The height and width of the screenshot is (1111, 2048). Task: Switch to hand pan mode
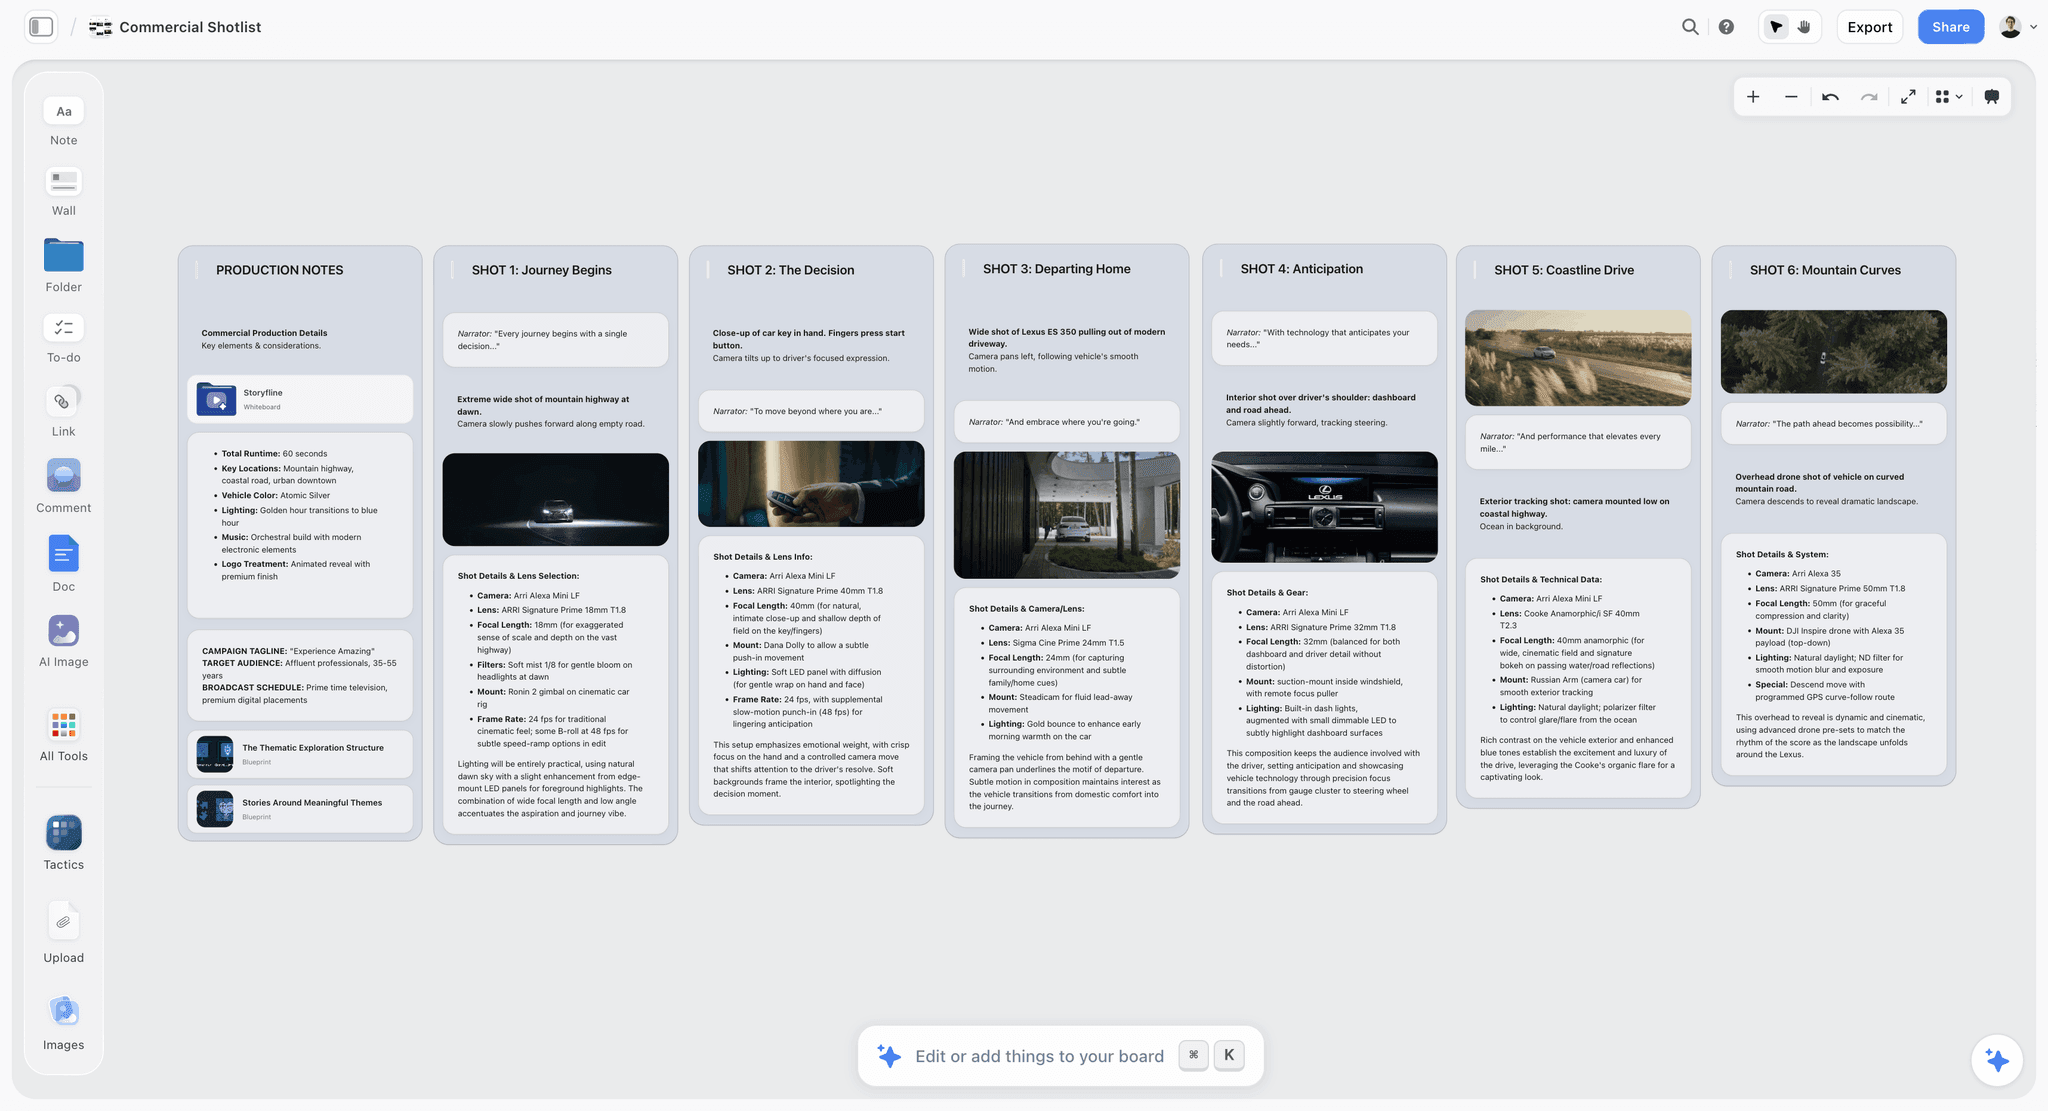(1804, 27)
